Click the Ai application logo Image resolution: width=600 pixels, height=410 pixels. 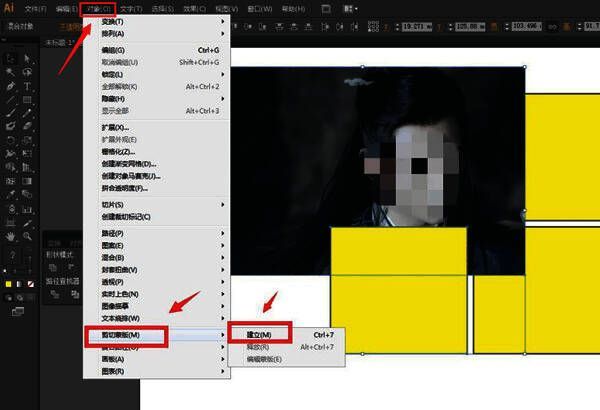click(9, 8)
